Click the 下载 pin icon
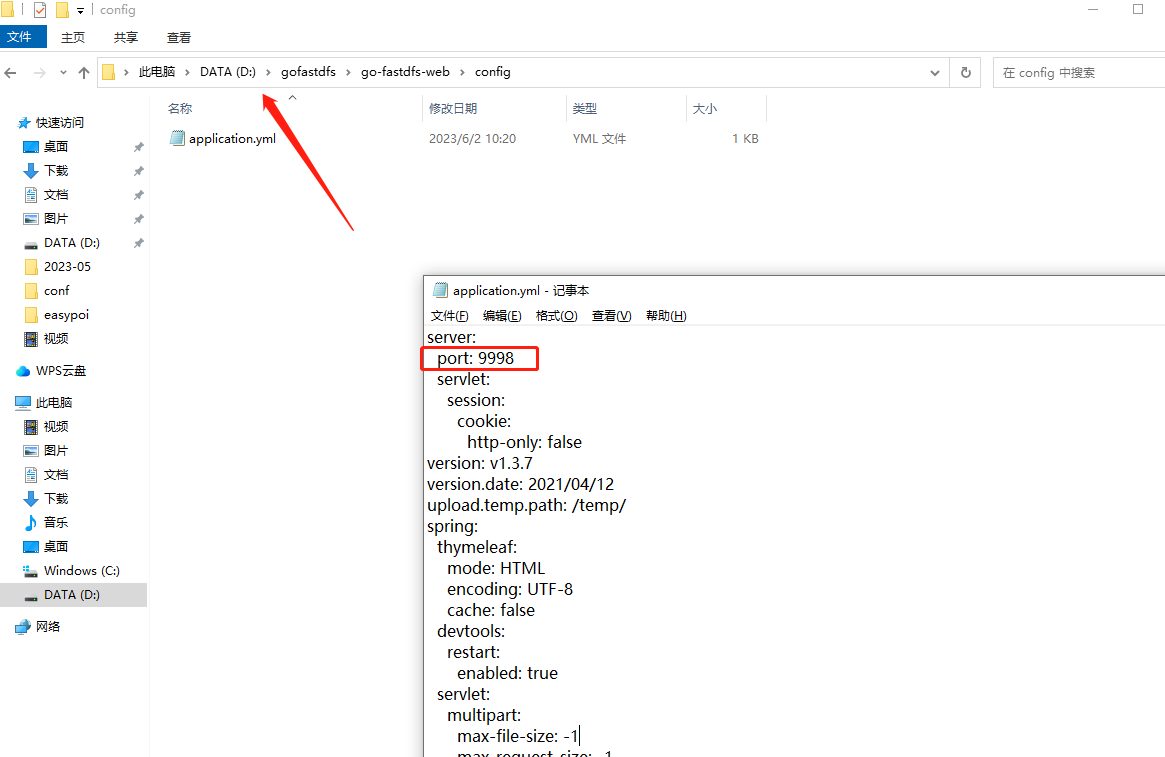 point(138,171)
